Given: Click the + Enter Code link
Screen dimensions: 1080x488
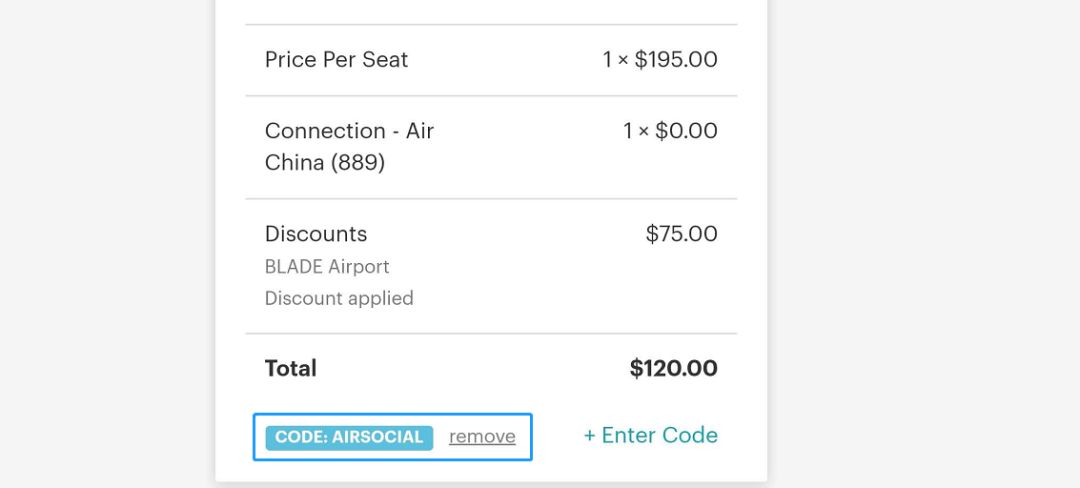Looking at the screenshot, I should 650,435.
